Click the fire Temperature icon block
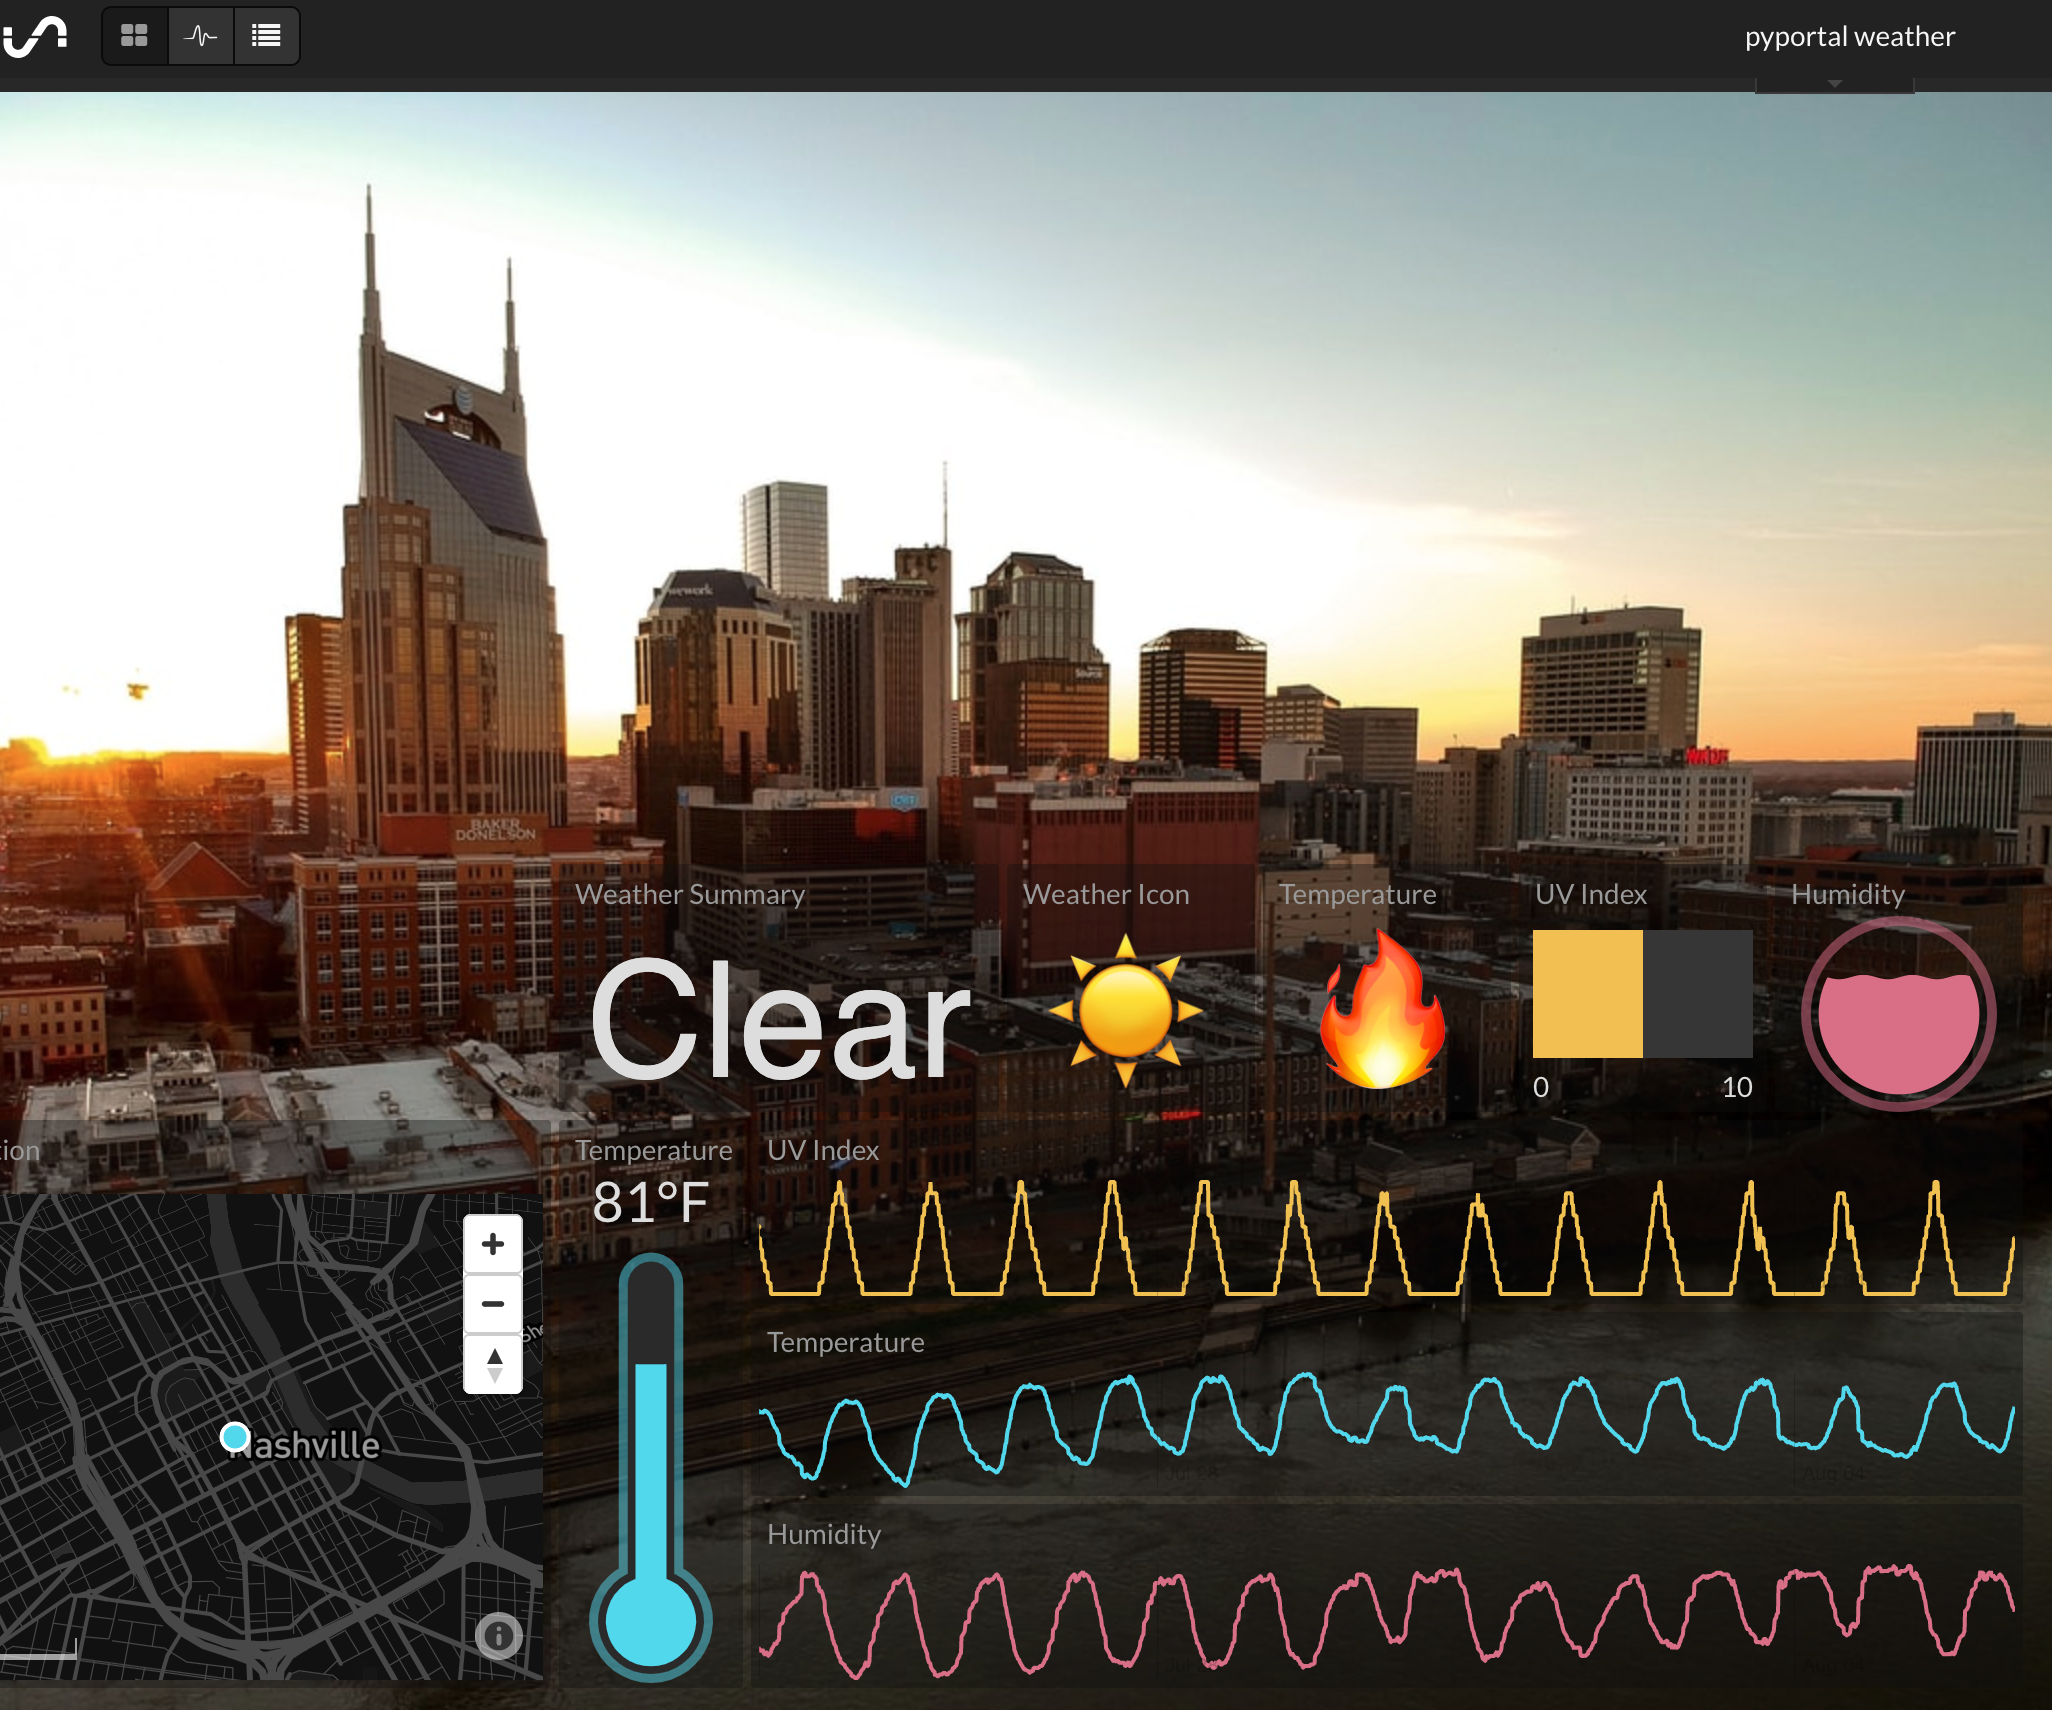2052x1710 pixels. click(x=1385, y=1013)
